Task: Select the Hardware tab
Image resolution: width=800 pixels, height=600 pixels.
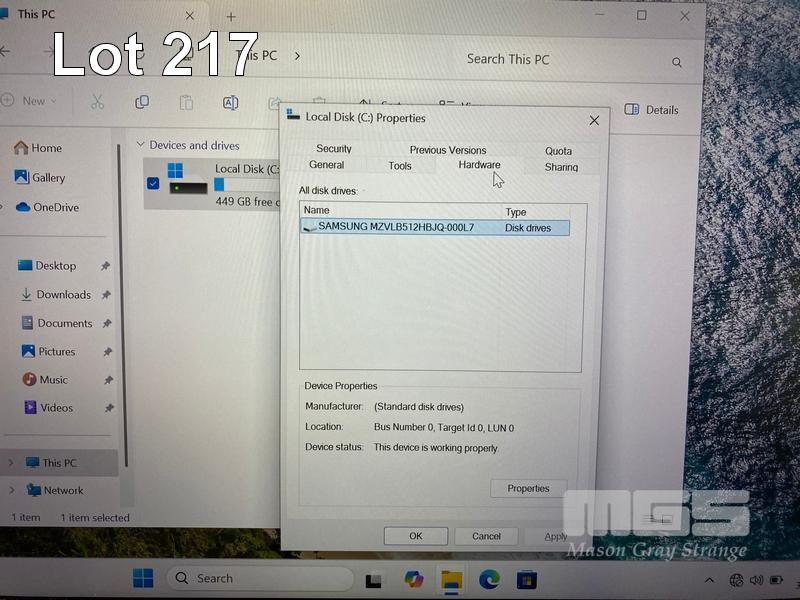Action: click(479, 165)
